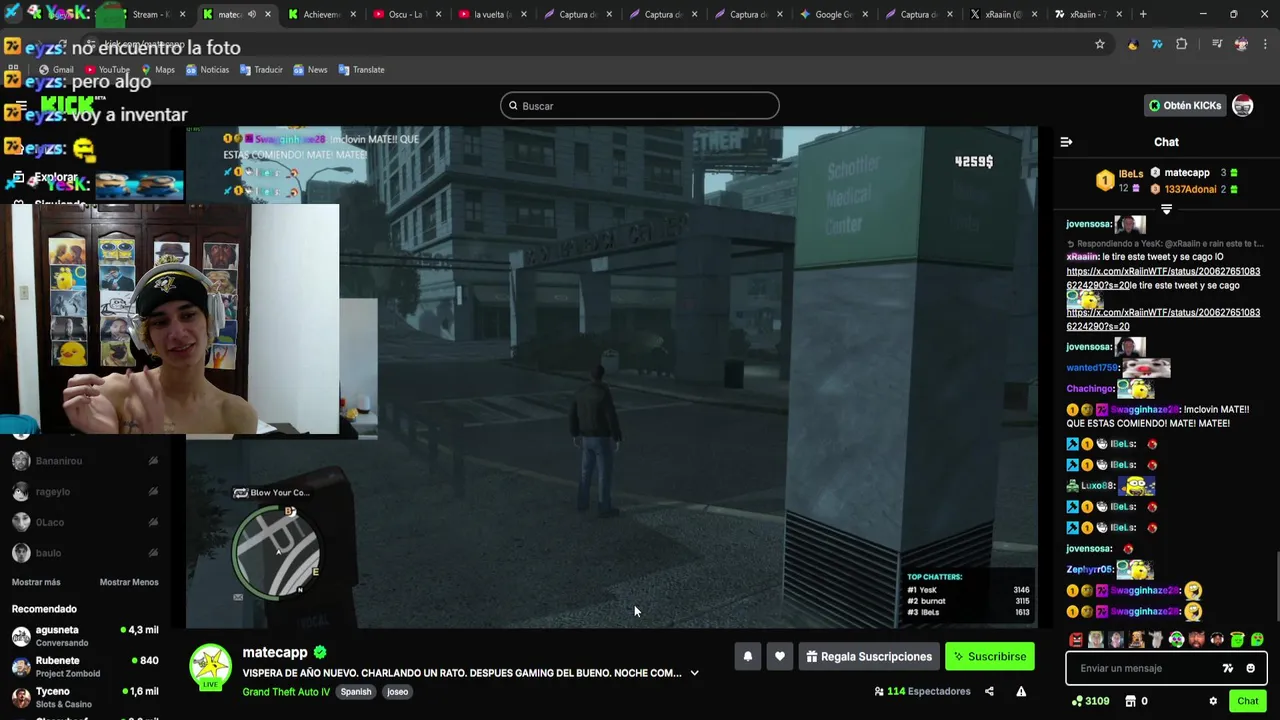Open emoji picker in chat input
Viewport: 1280px width, 720px height.
click(x=1250, y=668)
